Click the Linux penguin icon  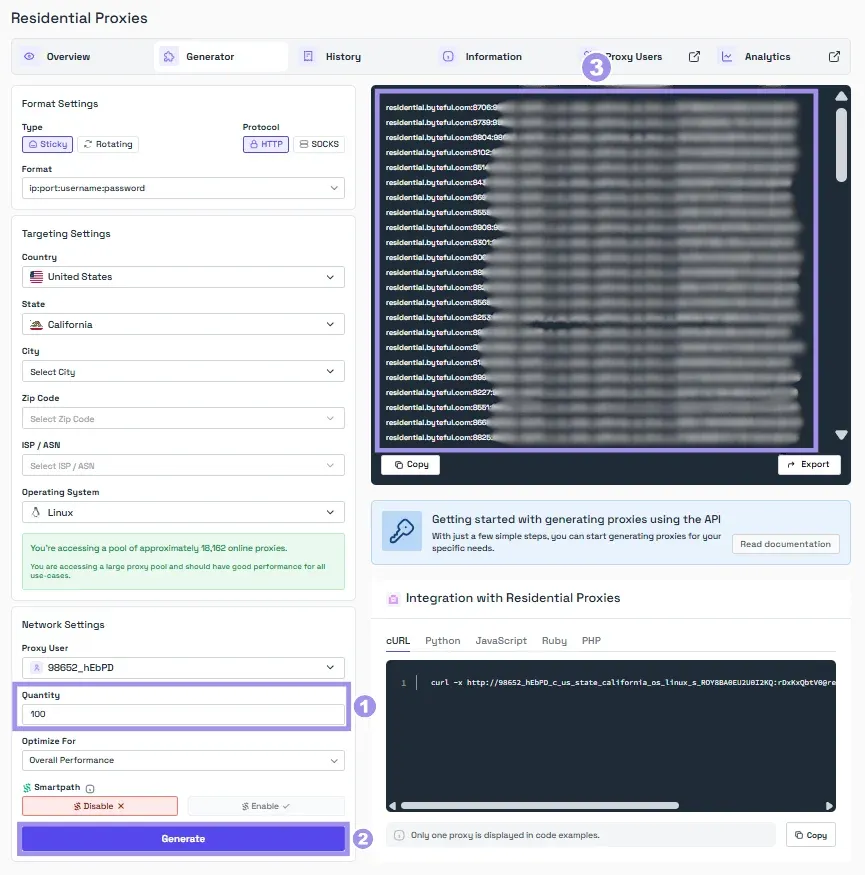[x=36, y=512]
